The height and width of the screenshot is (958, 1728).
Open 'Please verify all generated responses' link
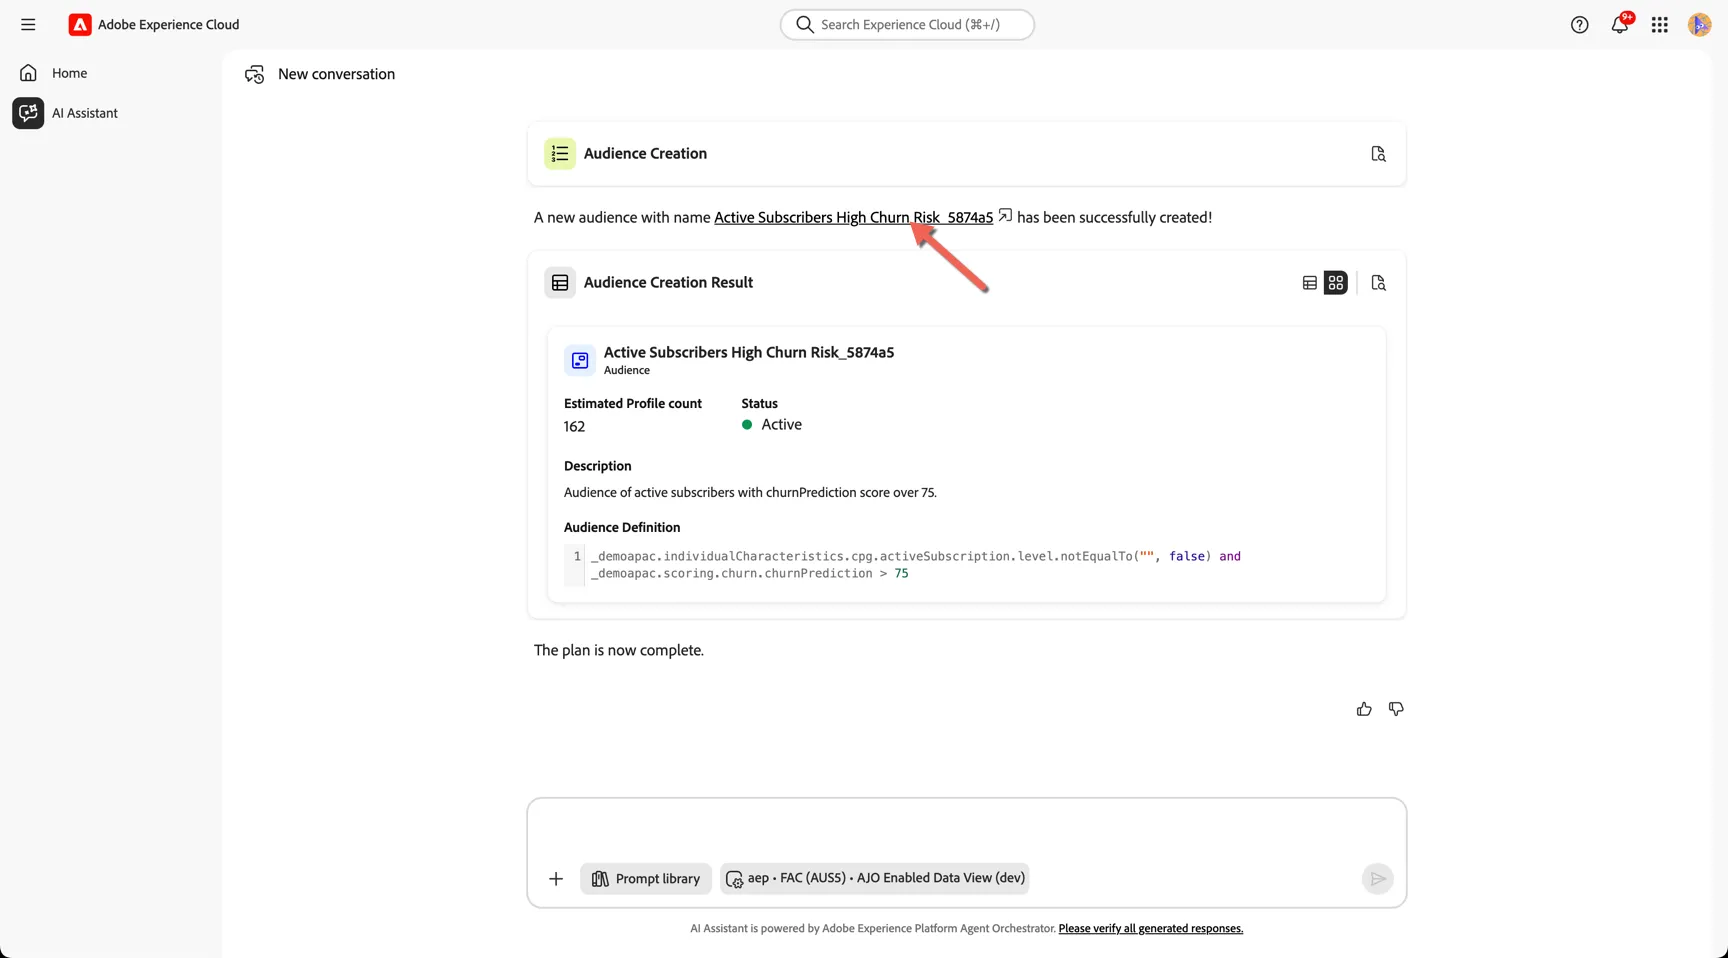pos(1151,929)
